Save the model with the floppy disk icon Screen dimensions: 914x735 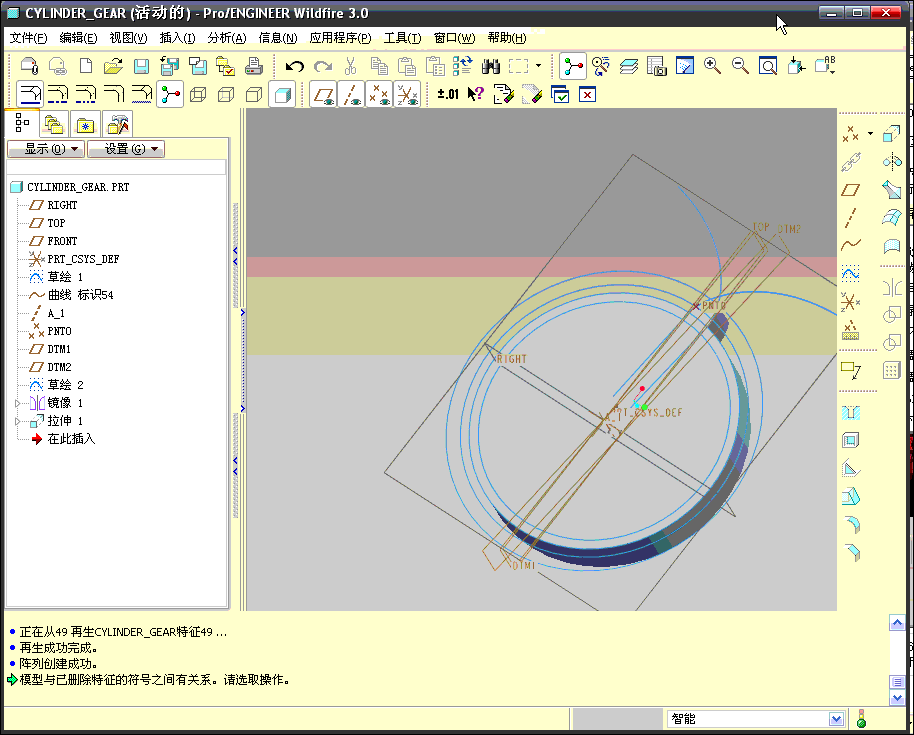pos(141,66)
